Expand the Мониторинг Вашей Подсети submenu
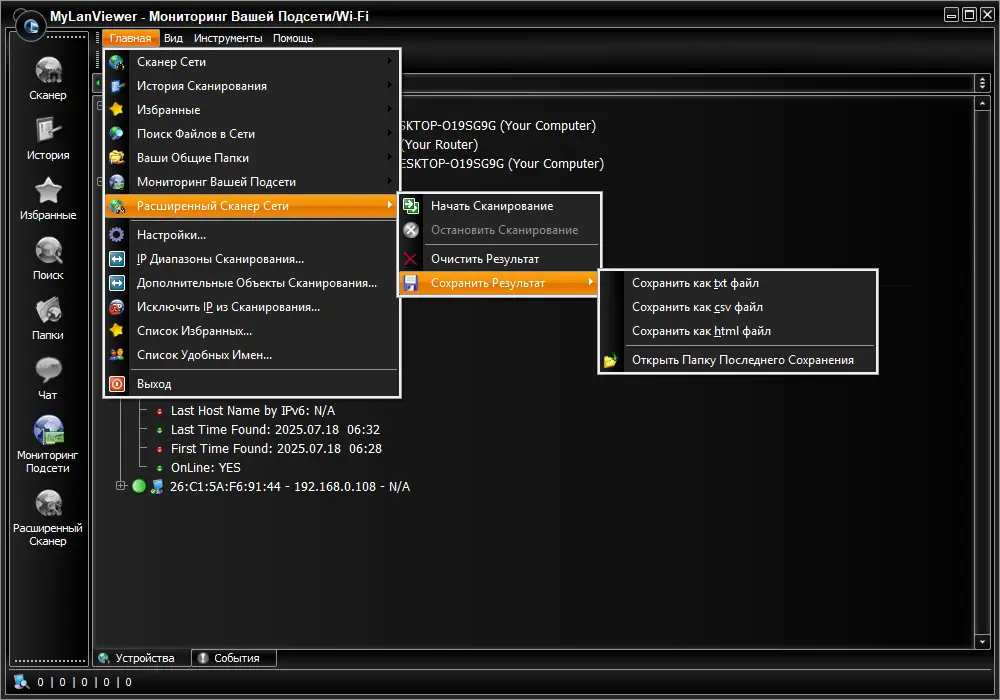This screenshot has width=1000, height=700. pyautogui.click(x=252, y=182)
